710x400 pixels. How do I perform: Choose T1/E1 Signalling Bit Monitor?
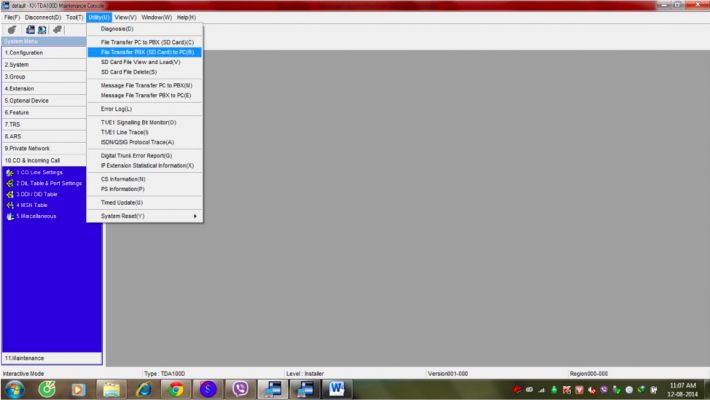coord(145,122)
